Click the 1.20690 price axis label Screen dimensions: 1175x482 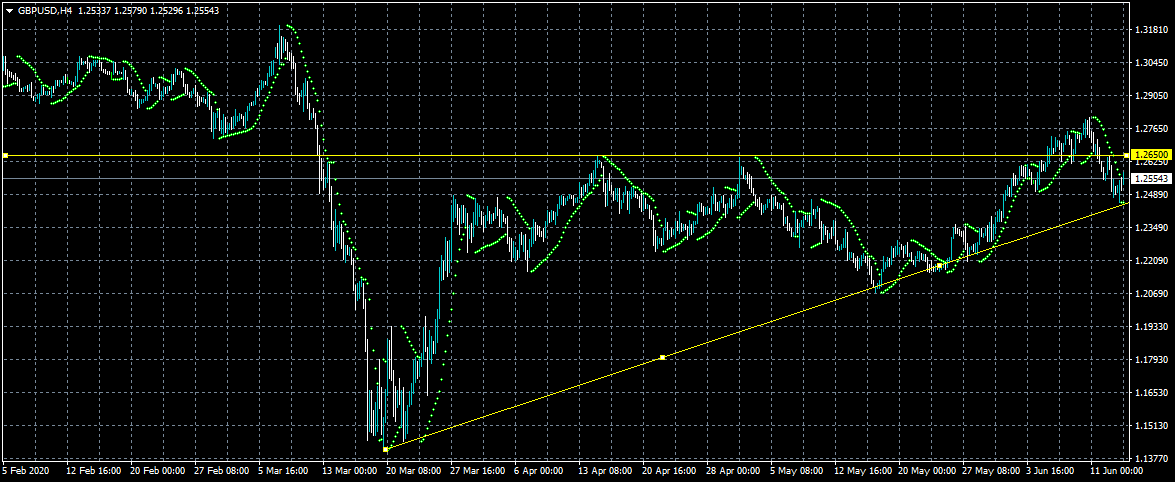click(x=1153, y=294)
